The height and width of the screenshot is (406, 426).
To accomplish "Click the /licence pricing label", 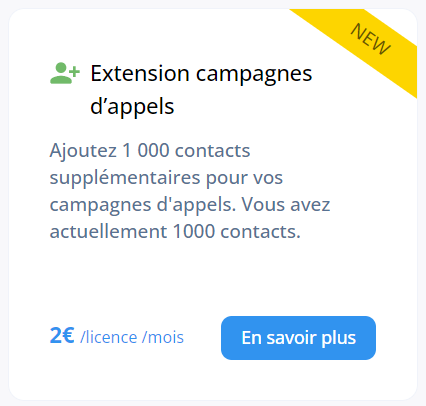I will coord(109,337).
